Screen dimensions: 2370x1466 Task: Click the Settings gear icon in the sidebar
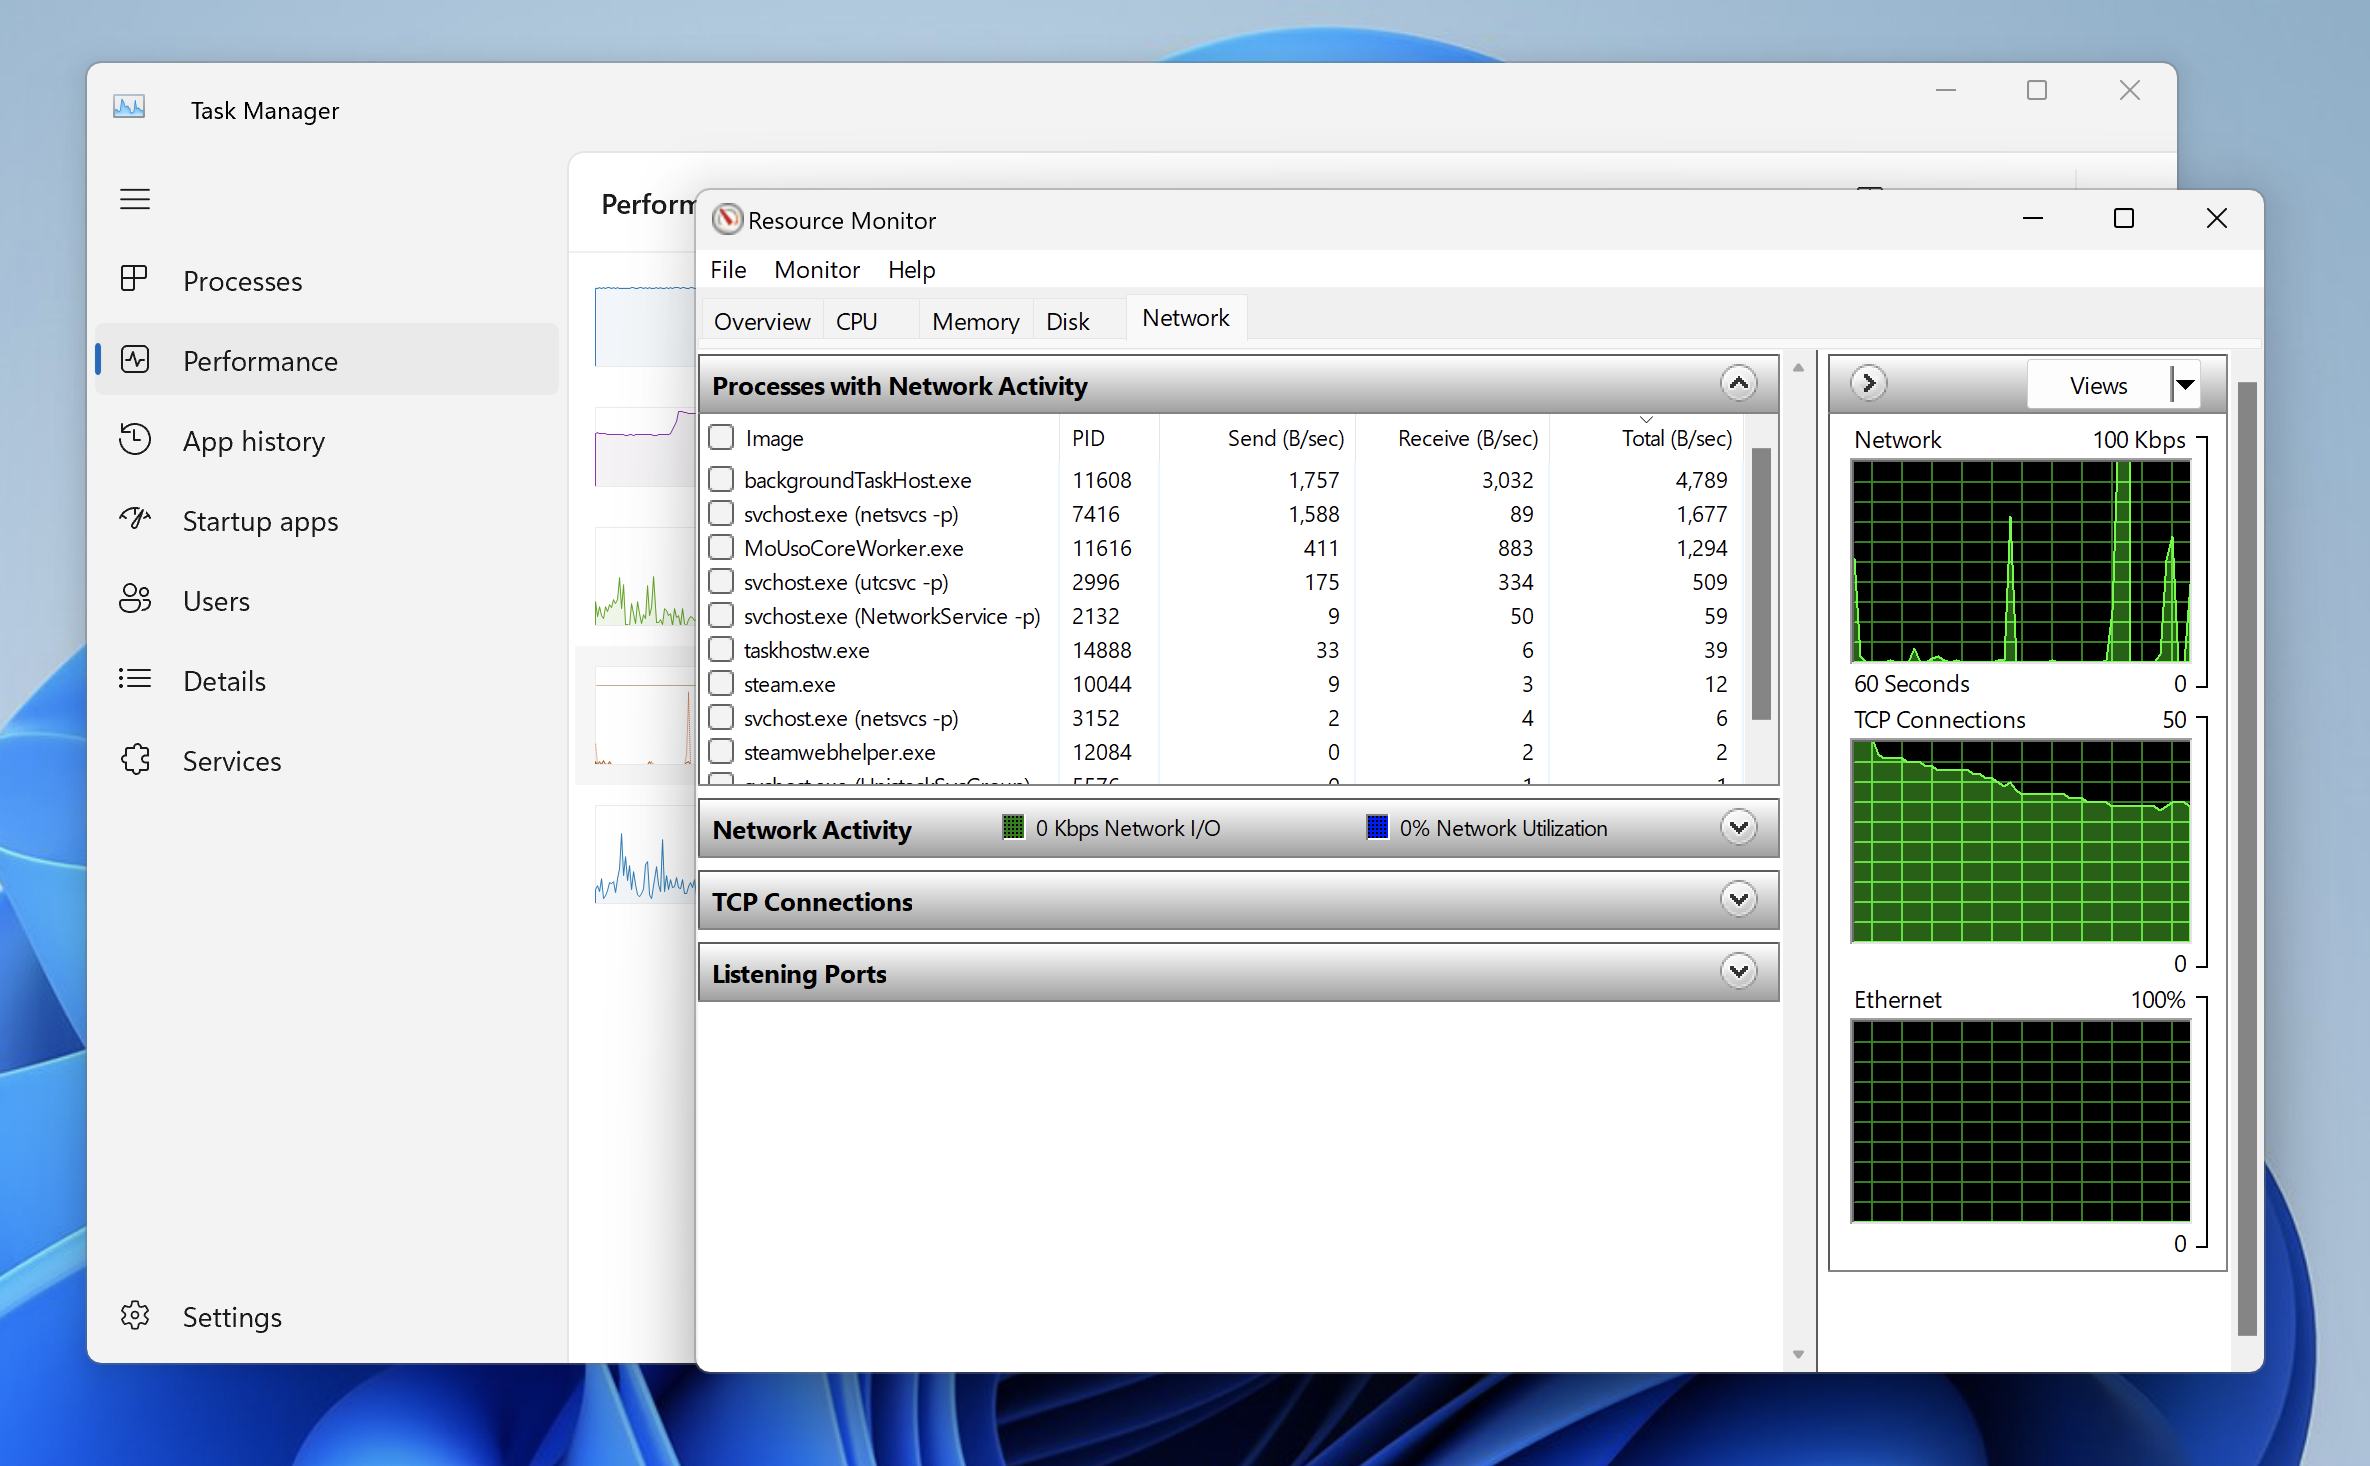[x=134, y=1315]
